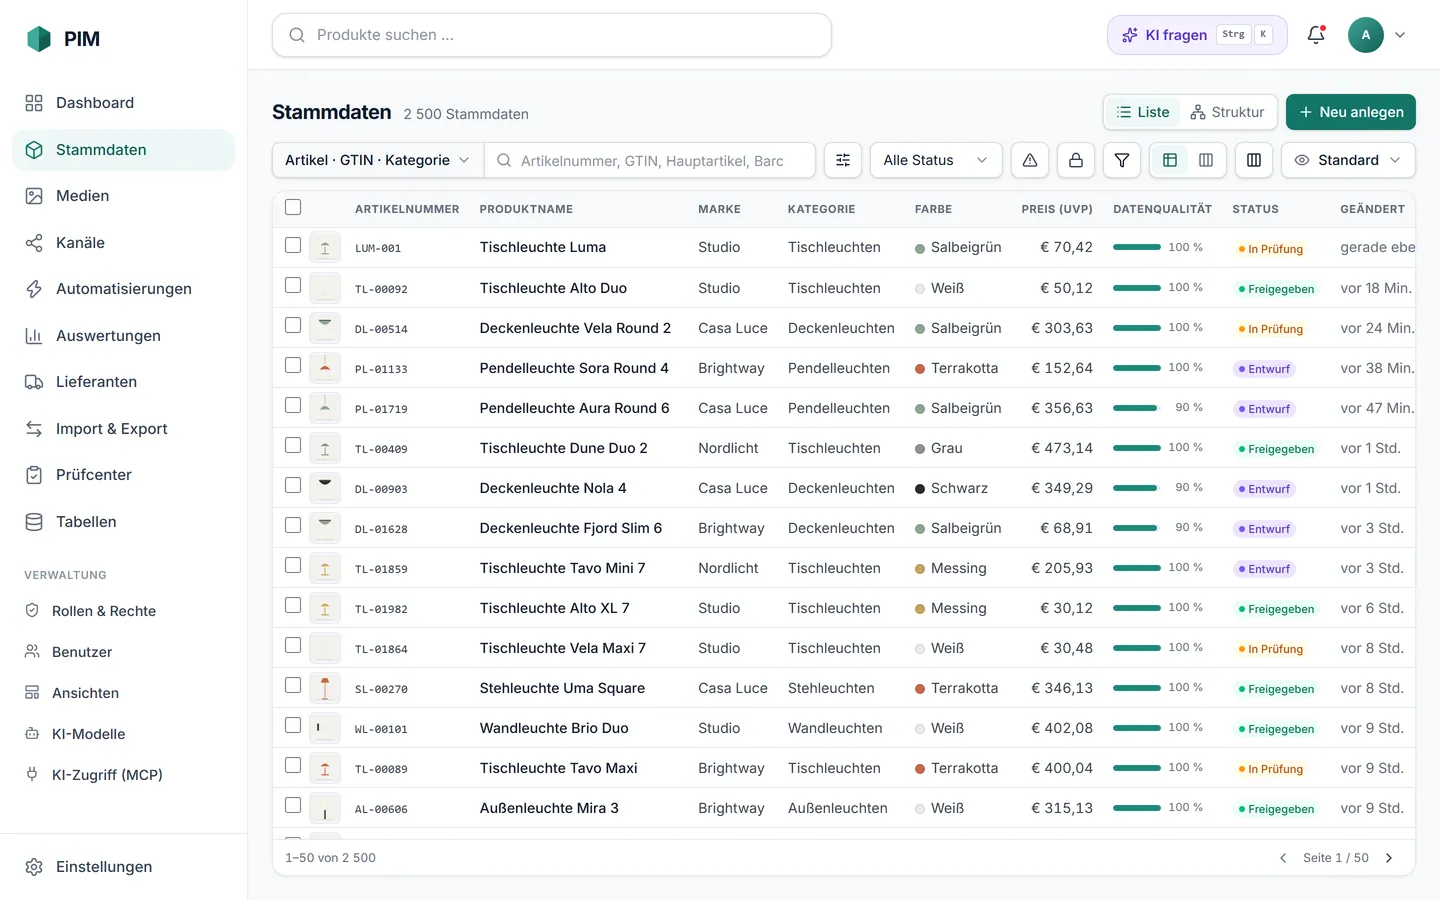Expand the Artikel · GTIN · Kategorie dropdown

click(x=378, y=160)
